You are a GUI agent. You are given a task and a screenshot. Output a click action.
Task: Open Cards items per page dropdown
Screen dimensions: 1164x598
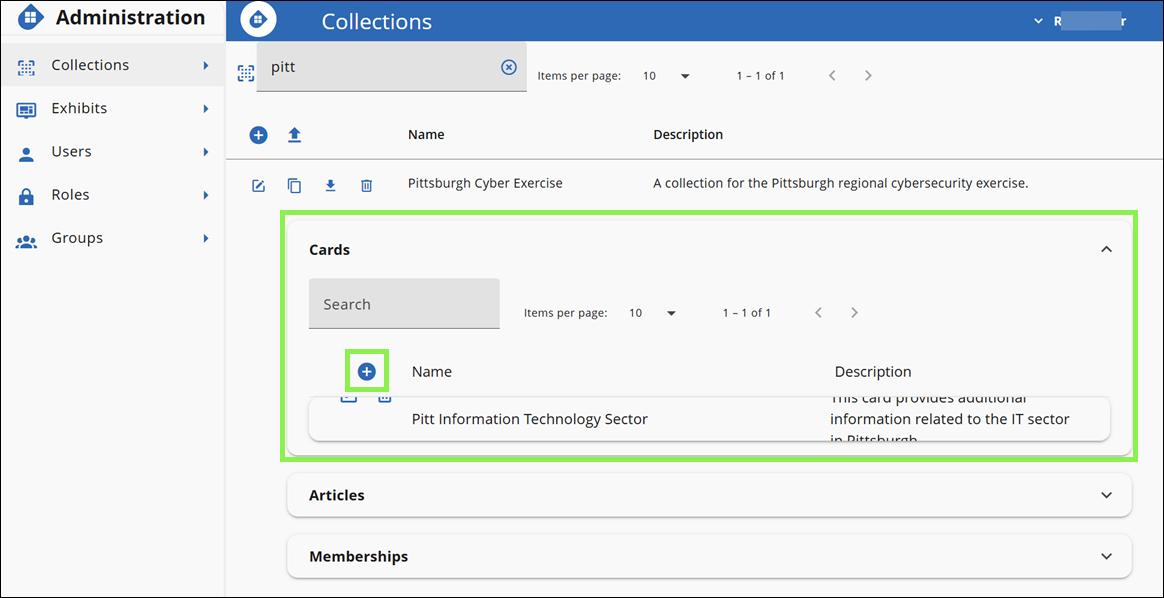click(653, 313)
